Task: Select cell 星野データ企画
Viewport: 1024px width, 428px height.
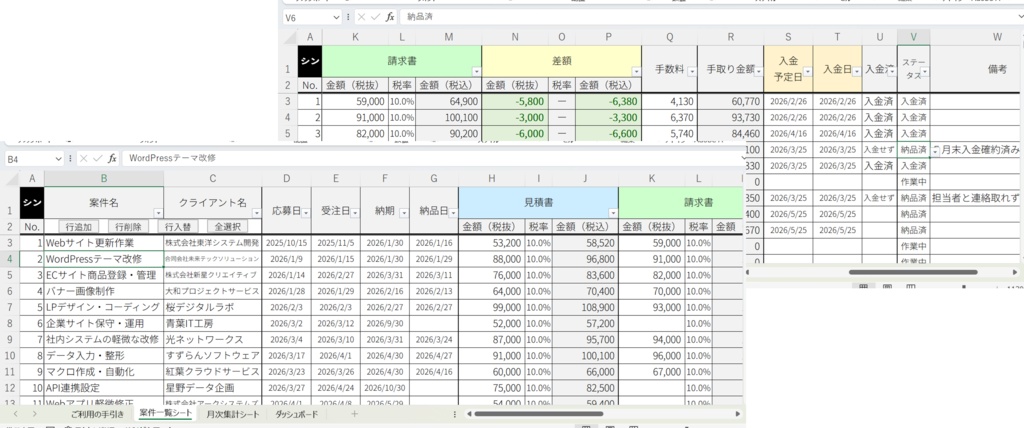Action: coord(213,387)
